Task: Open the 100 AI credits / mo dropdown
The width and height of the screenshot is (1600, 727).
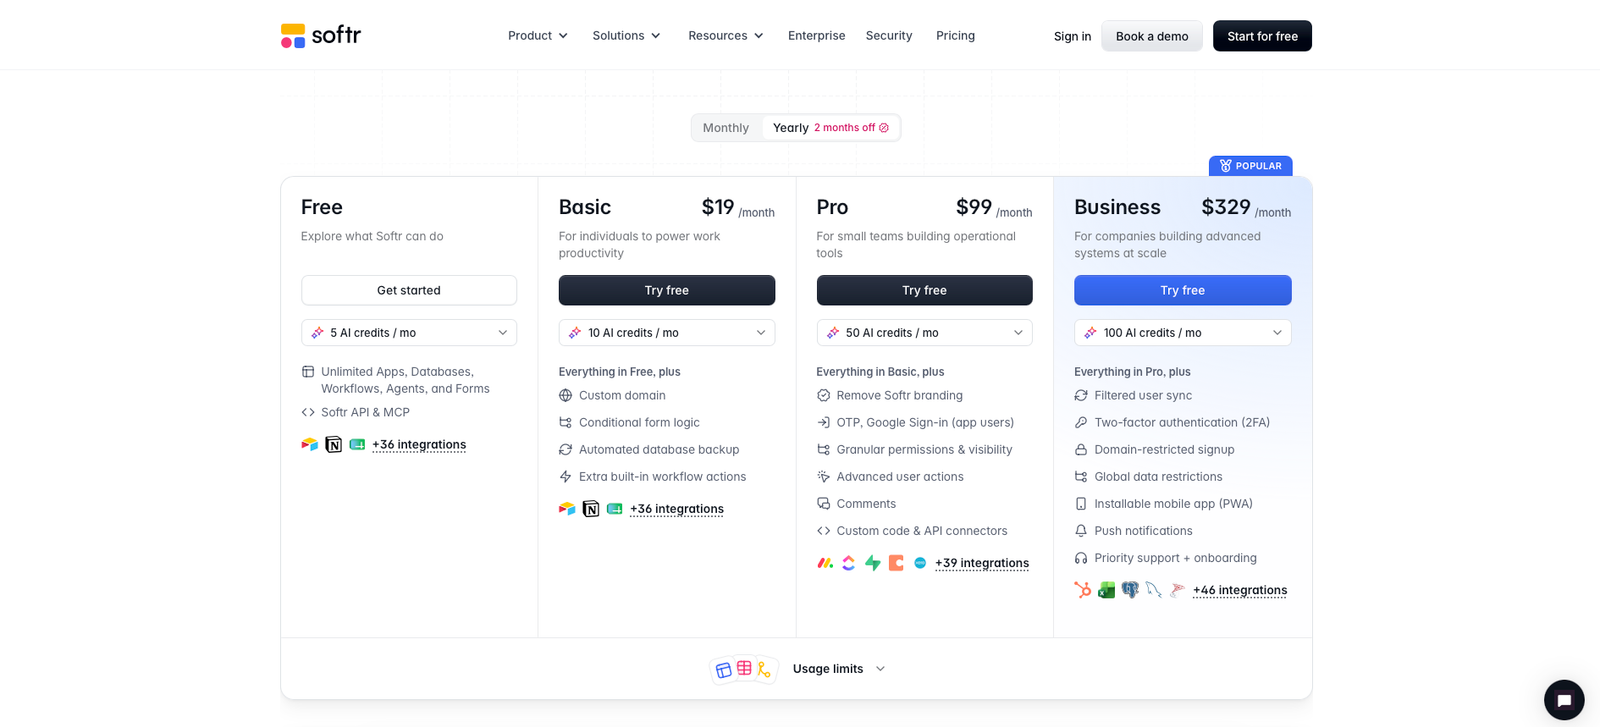Action: pyautogui.click(x=1183, y=333)
